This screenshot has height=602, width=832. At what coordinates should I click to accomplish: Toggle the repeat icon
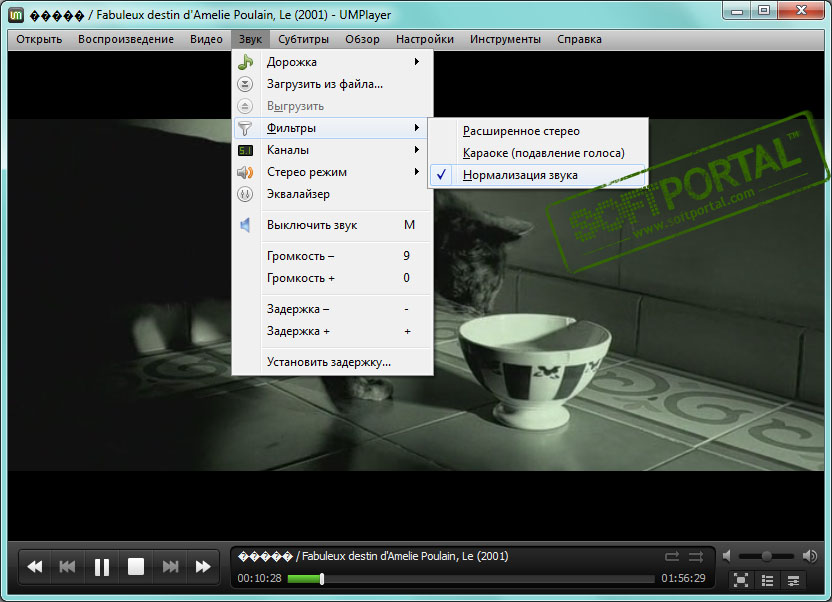point(672,556)
